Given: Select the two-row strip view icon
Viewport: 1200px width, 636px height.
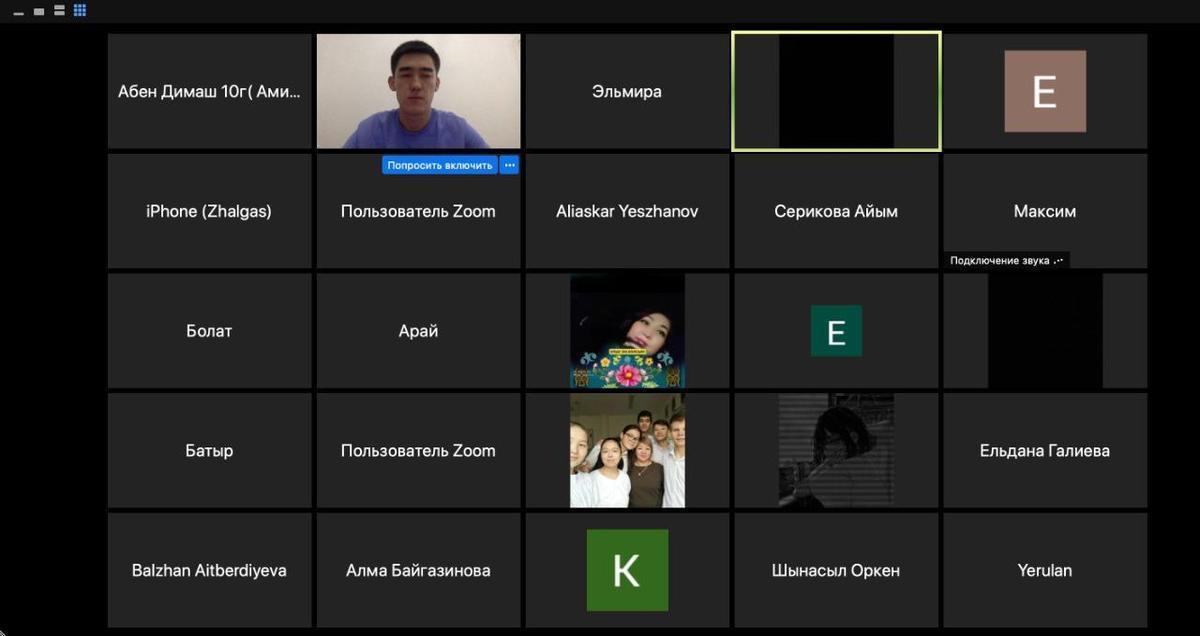Looking at the screenshot, I should tap(59, 11).
